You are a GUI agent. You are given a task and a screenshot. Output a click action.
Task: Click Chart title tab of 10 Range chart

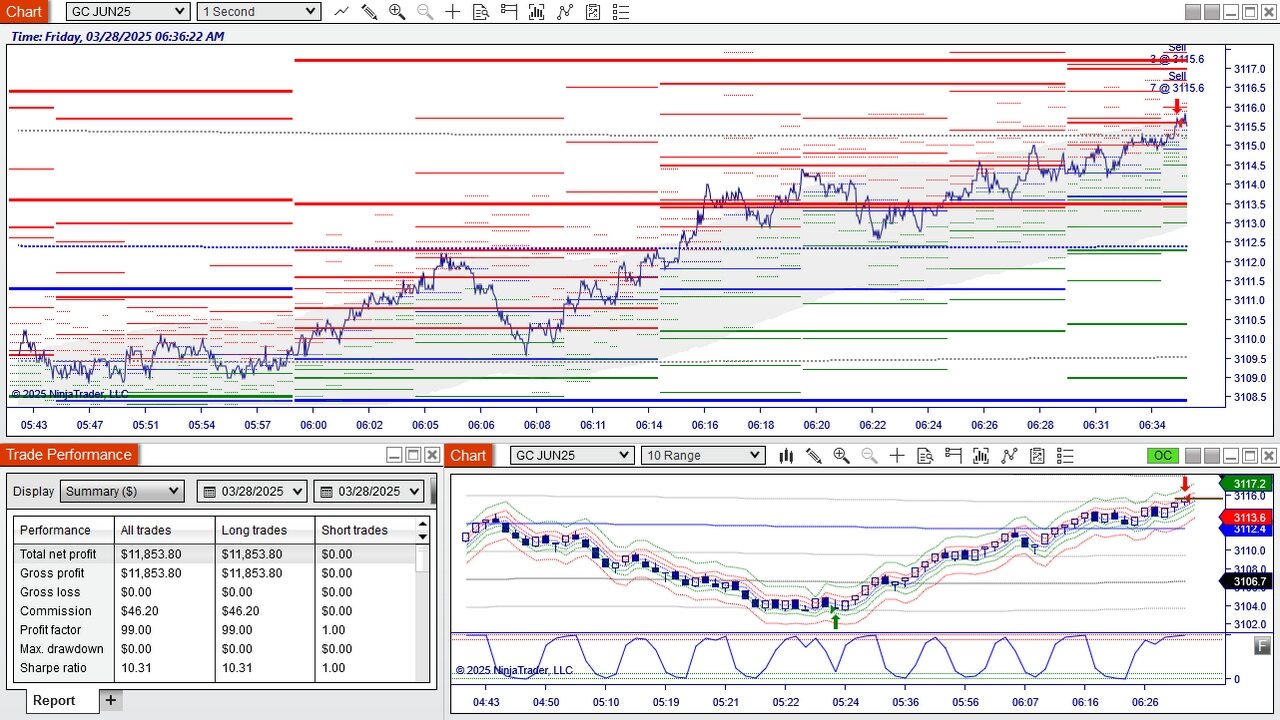point(468,456)
